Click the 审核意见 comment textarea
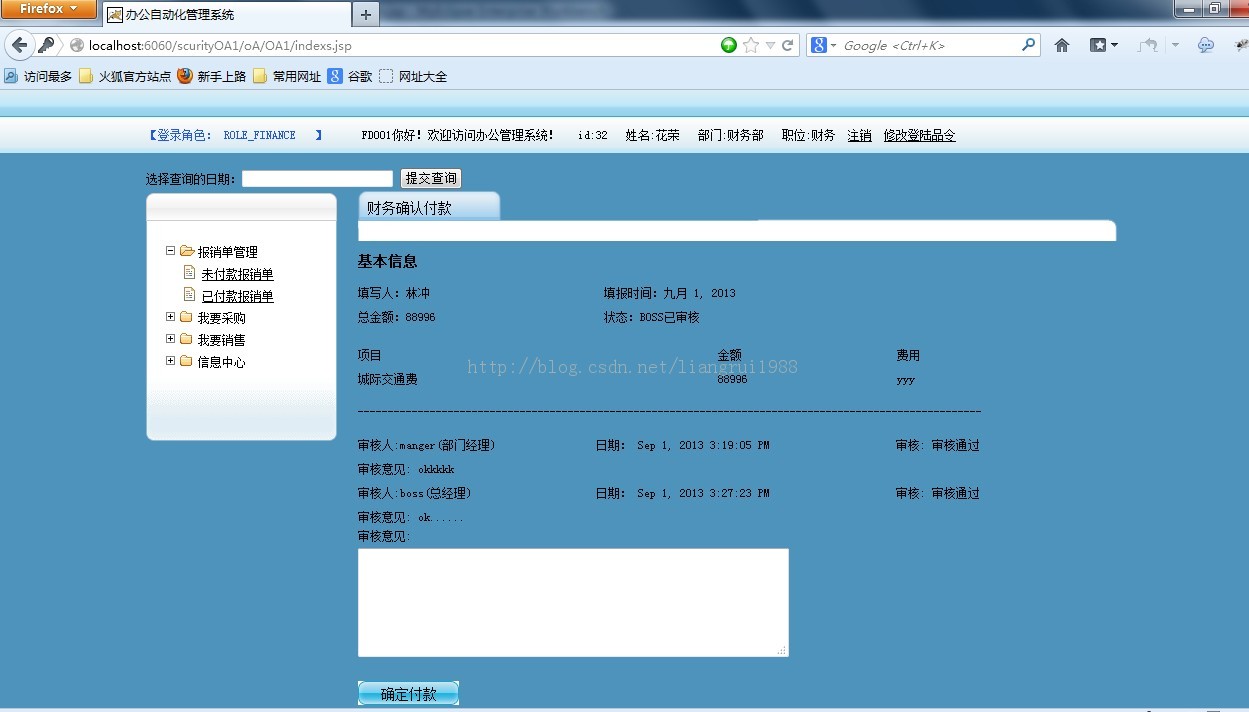1249x712 pixels. point(573,600)
